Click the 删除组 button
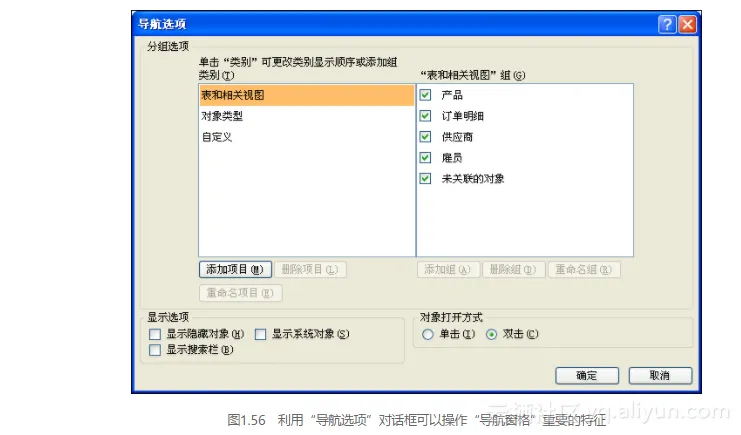 [513, 270]
